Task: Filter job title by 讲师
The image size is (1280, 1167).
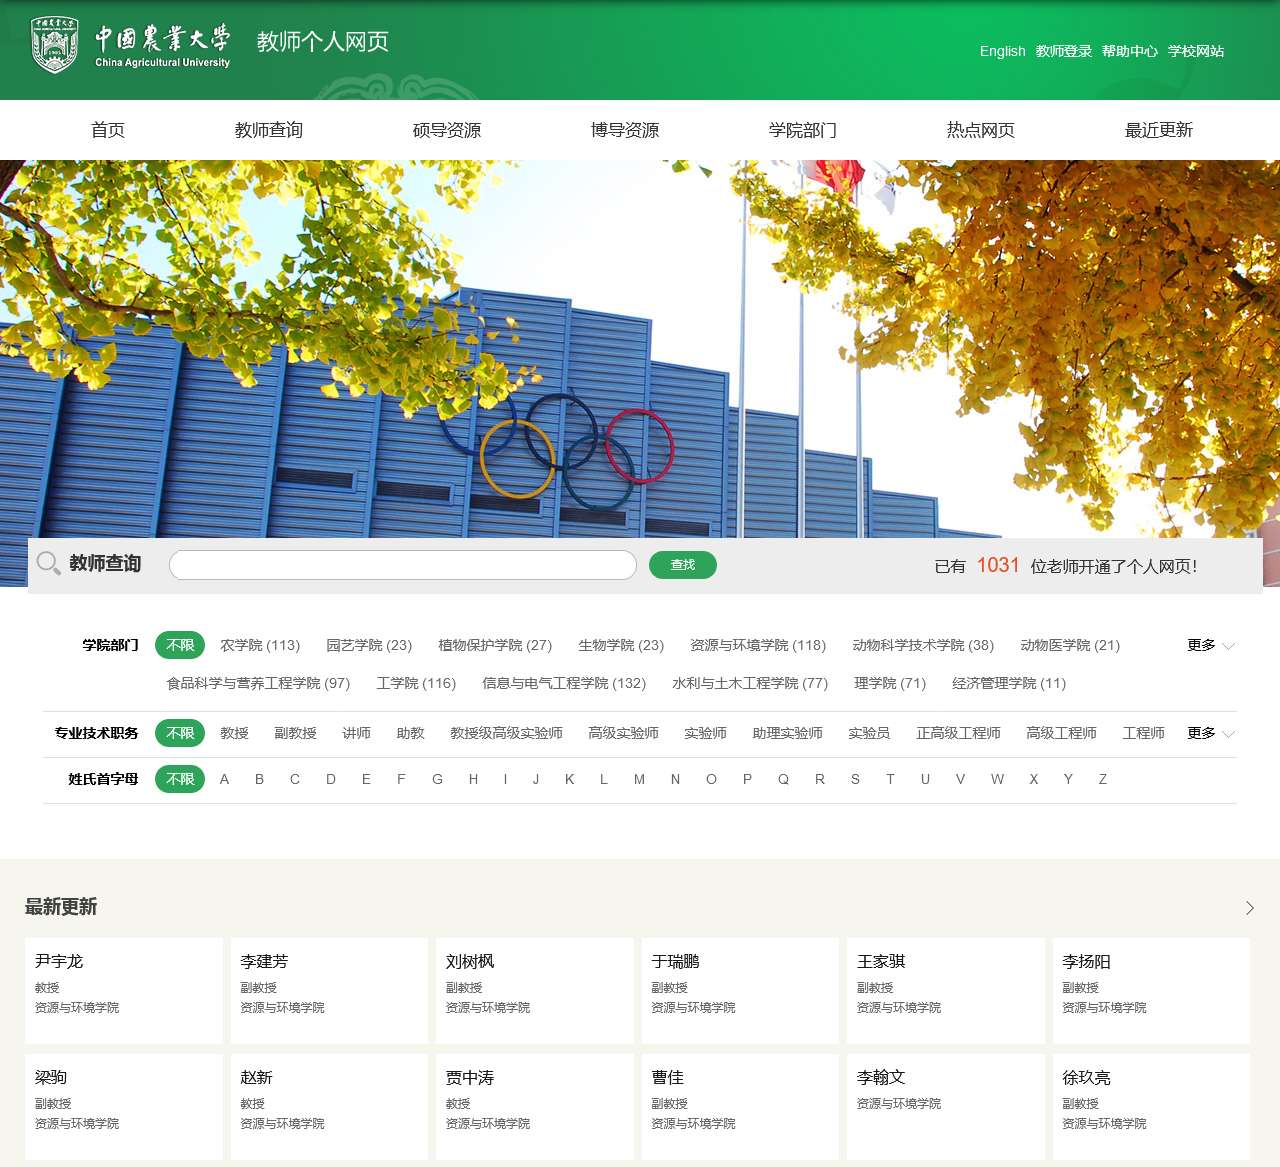Action: tap(356, 733)
